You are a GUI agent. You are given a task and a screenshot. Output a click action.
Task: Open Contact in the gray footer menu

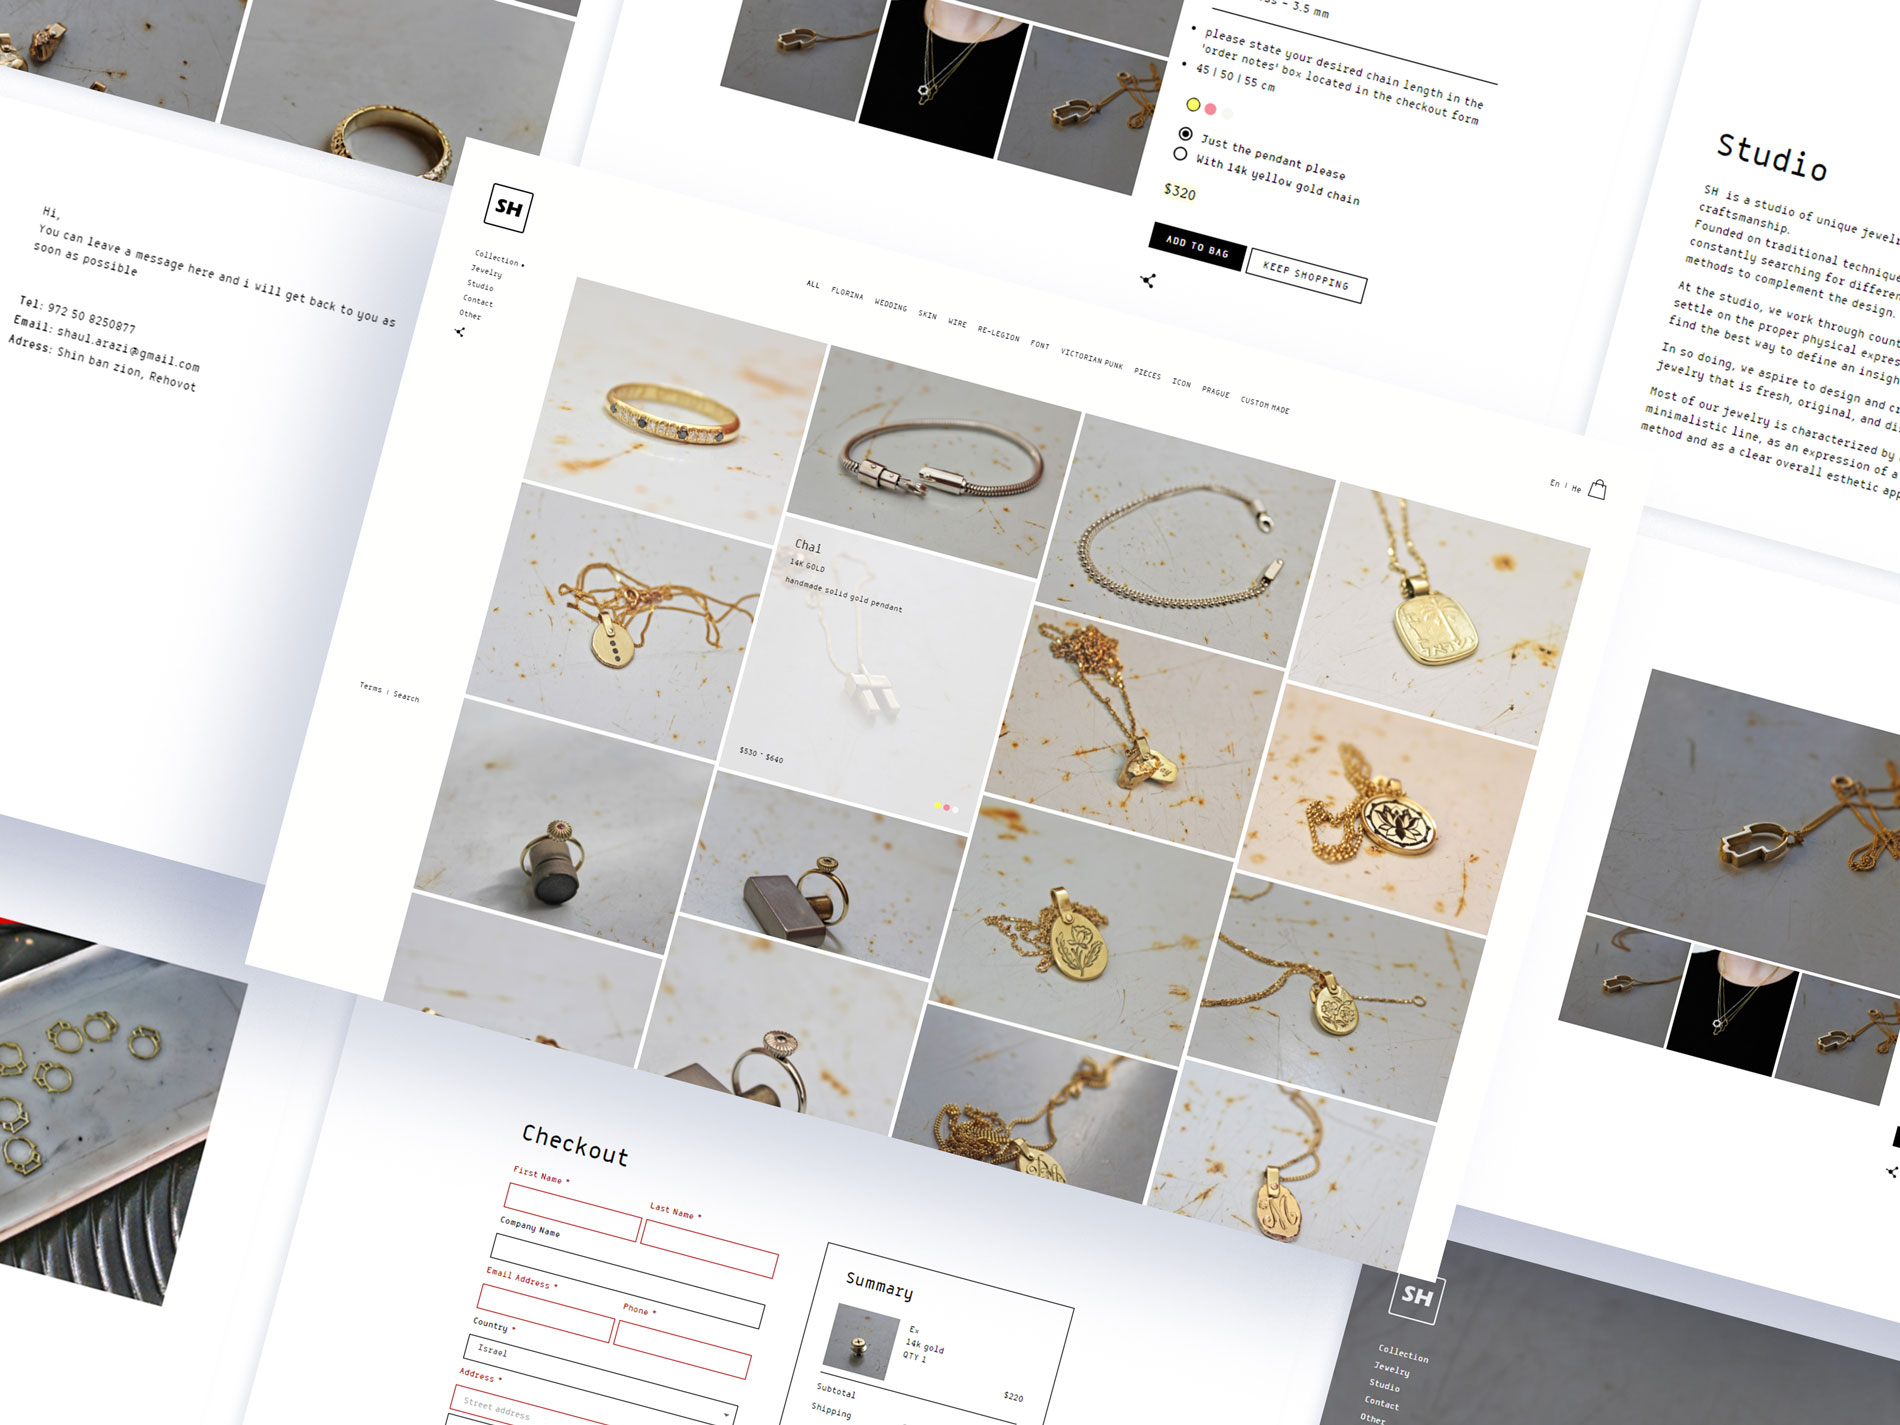tap(1382, 1402)
